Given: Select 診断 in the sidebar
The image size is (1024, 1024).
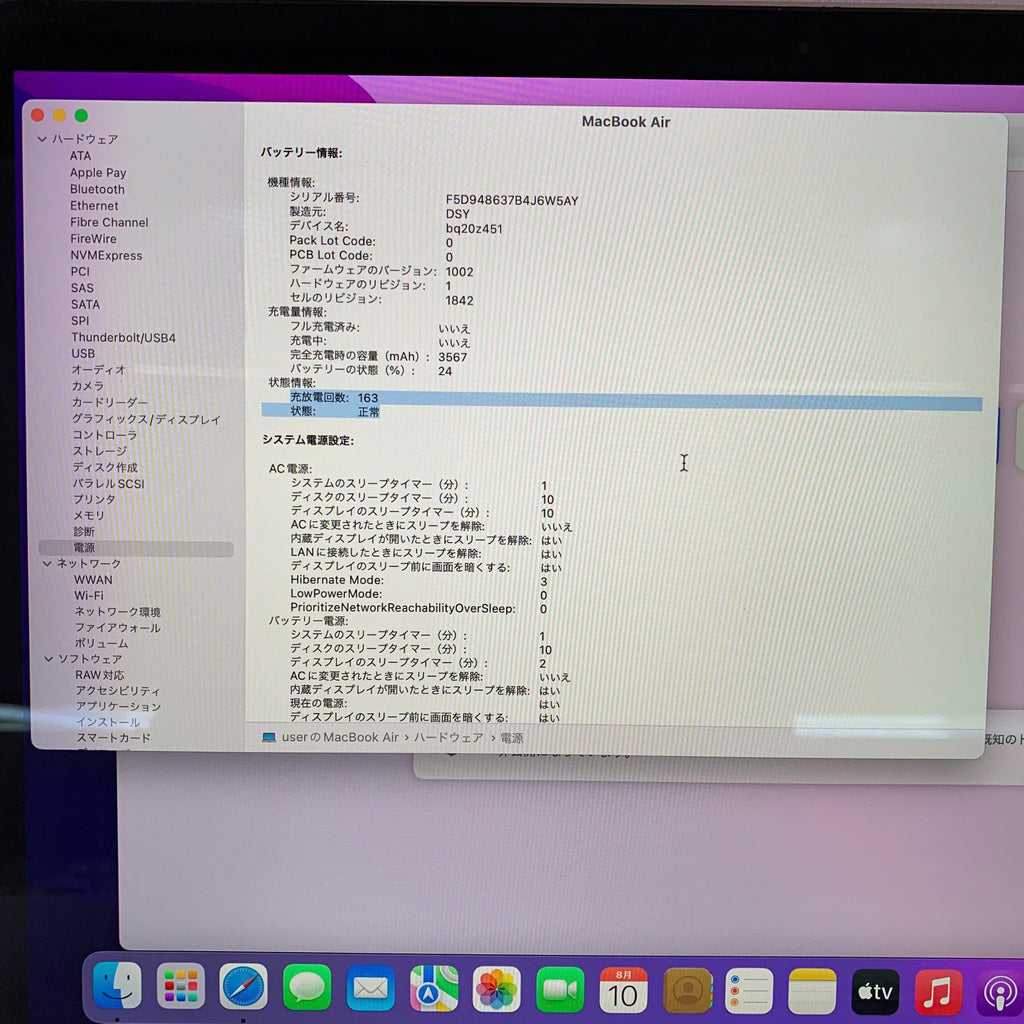Looking at the screenshot, I should tap(84, 532).
